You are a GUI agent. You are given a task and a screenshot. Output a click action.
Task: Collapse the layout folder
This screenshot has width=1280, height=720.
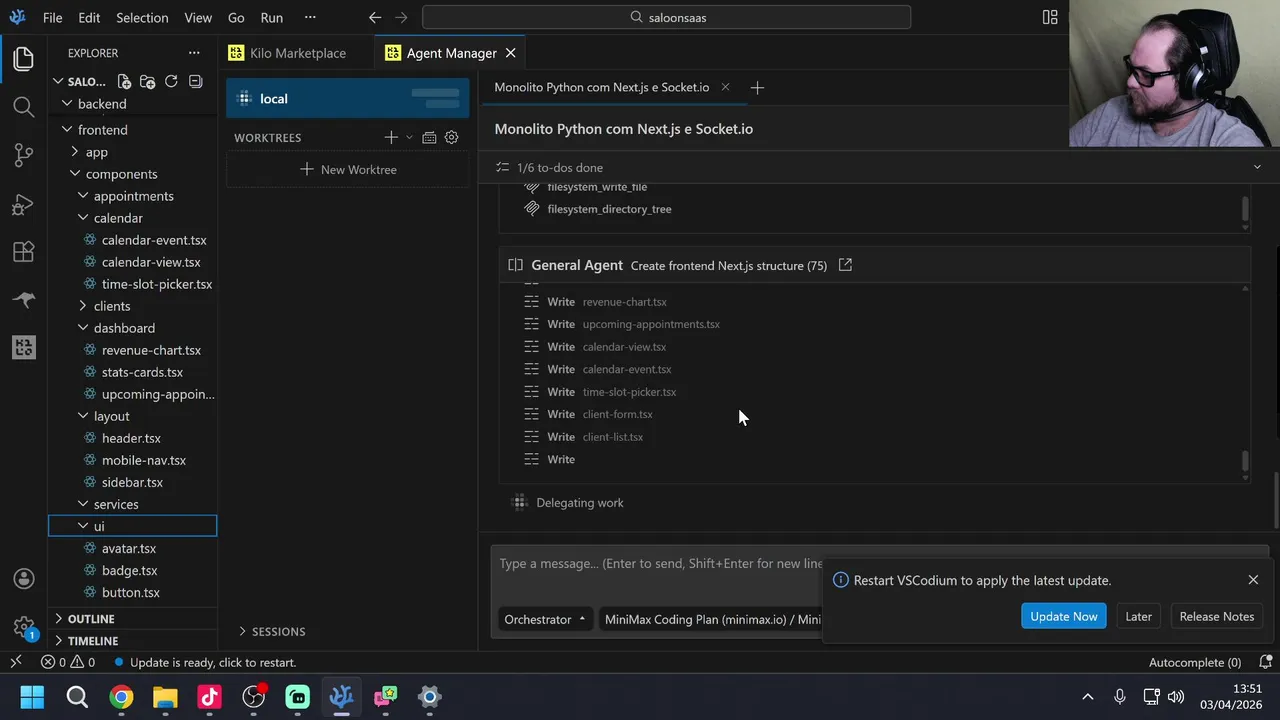click(x=111, y=416)
